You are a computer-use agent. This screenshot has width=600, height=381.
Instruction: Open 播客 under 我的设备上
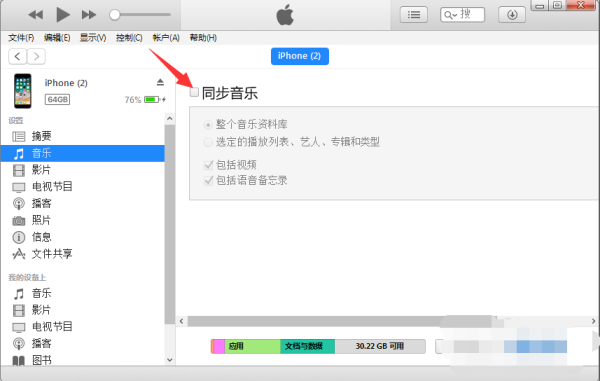(x=83, y=344)
